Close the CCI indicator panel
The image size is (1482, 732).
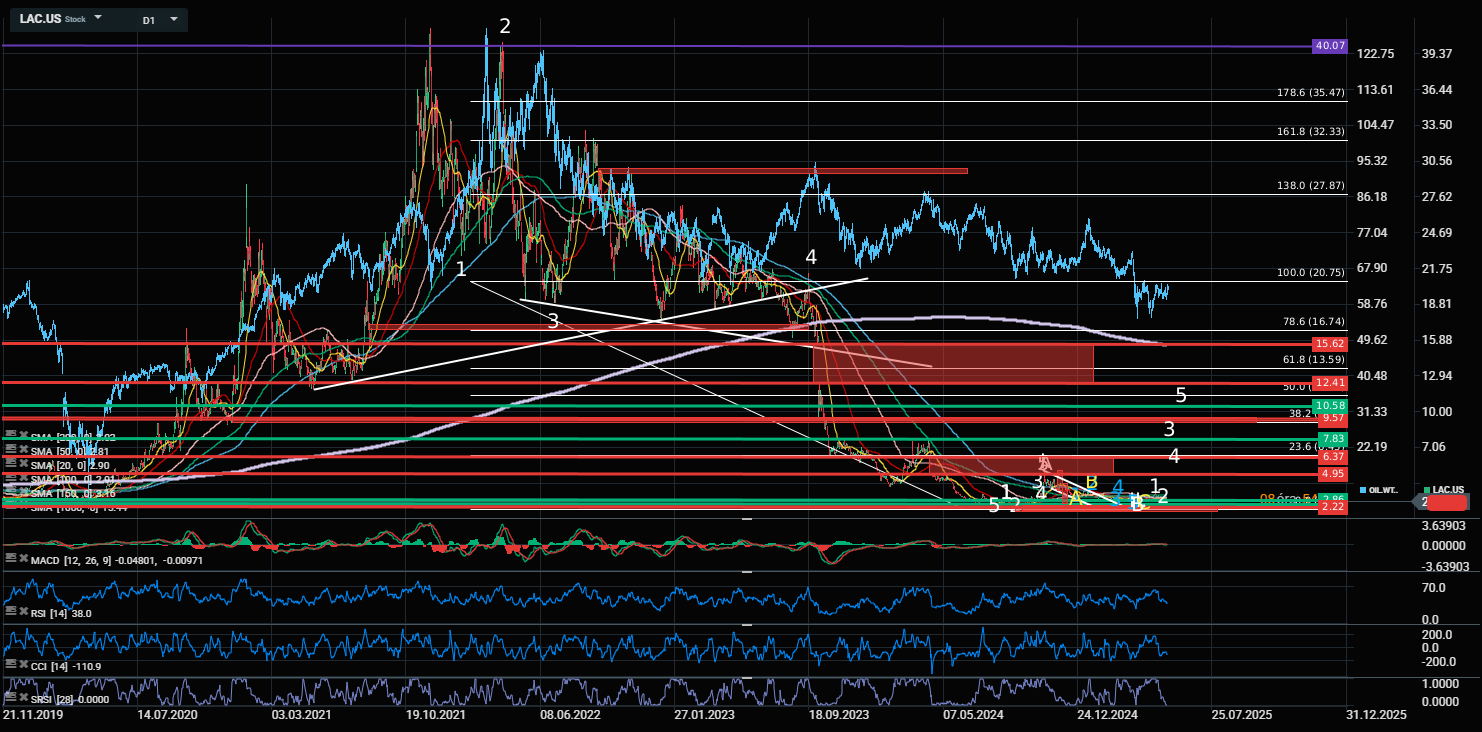click(x=23, y=665)
